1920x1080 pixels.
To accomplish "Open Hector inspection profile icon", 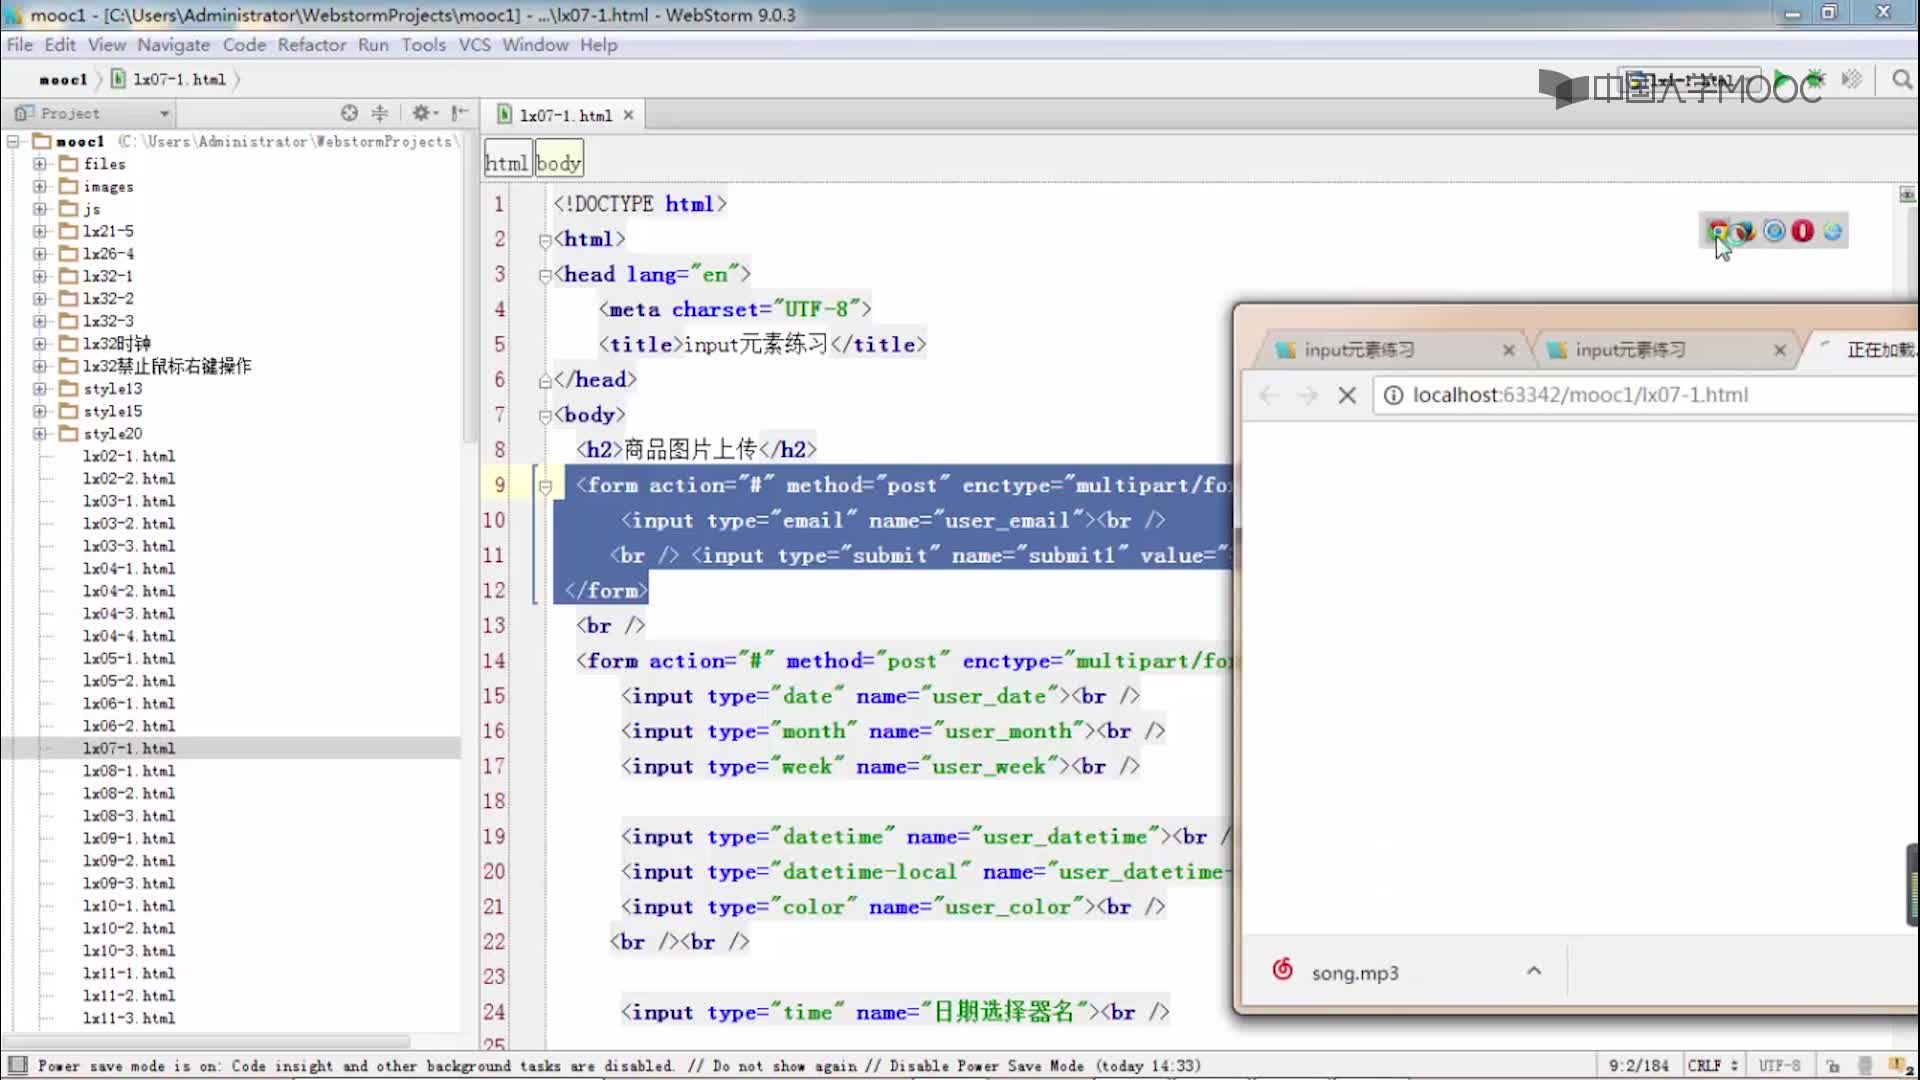I will (x=1865, y=1066).
